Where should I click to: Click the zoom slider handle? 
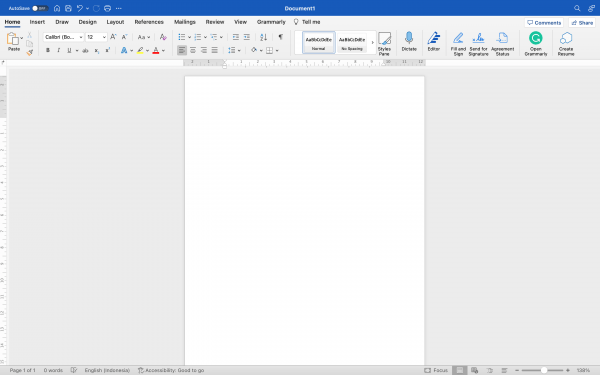[x=544, y=370]
